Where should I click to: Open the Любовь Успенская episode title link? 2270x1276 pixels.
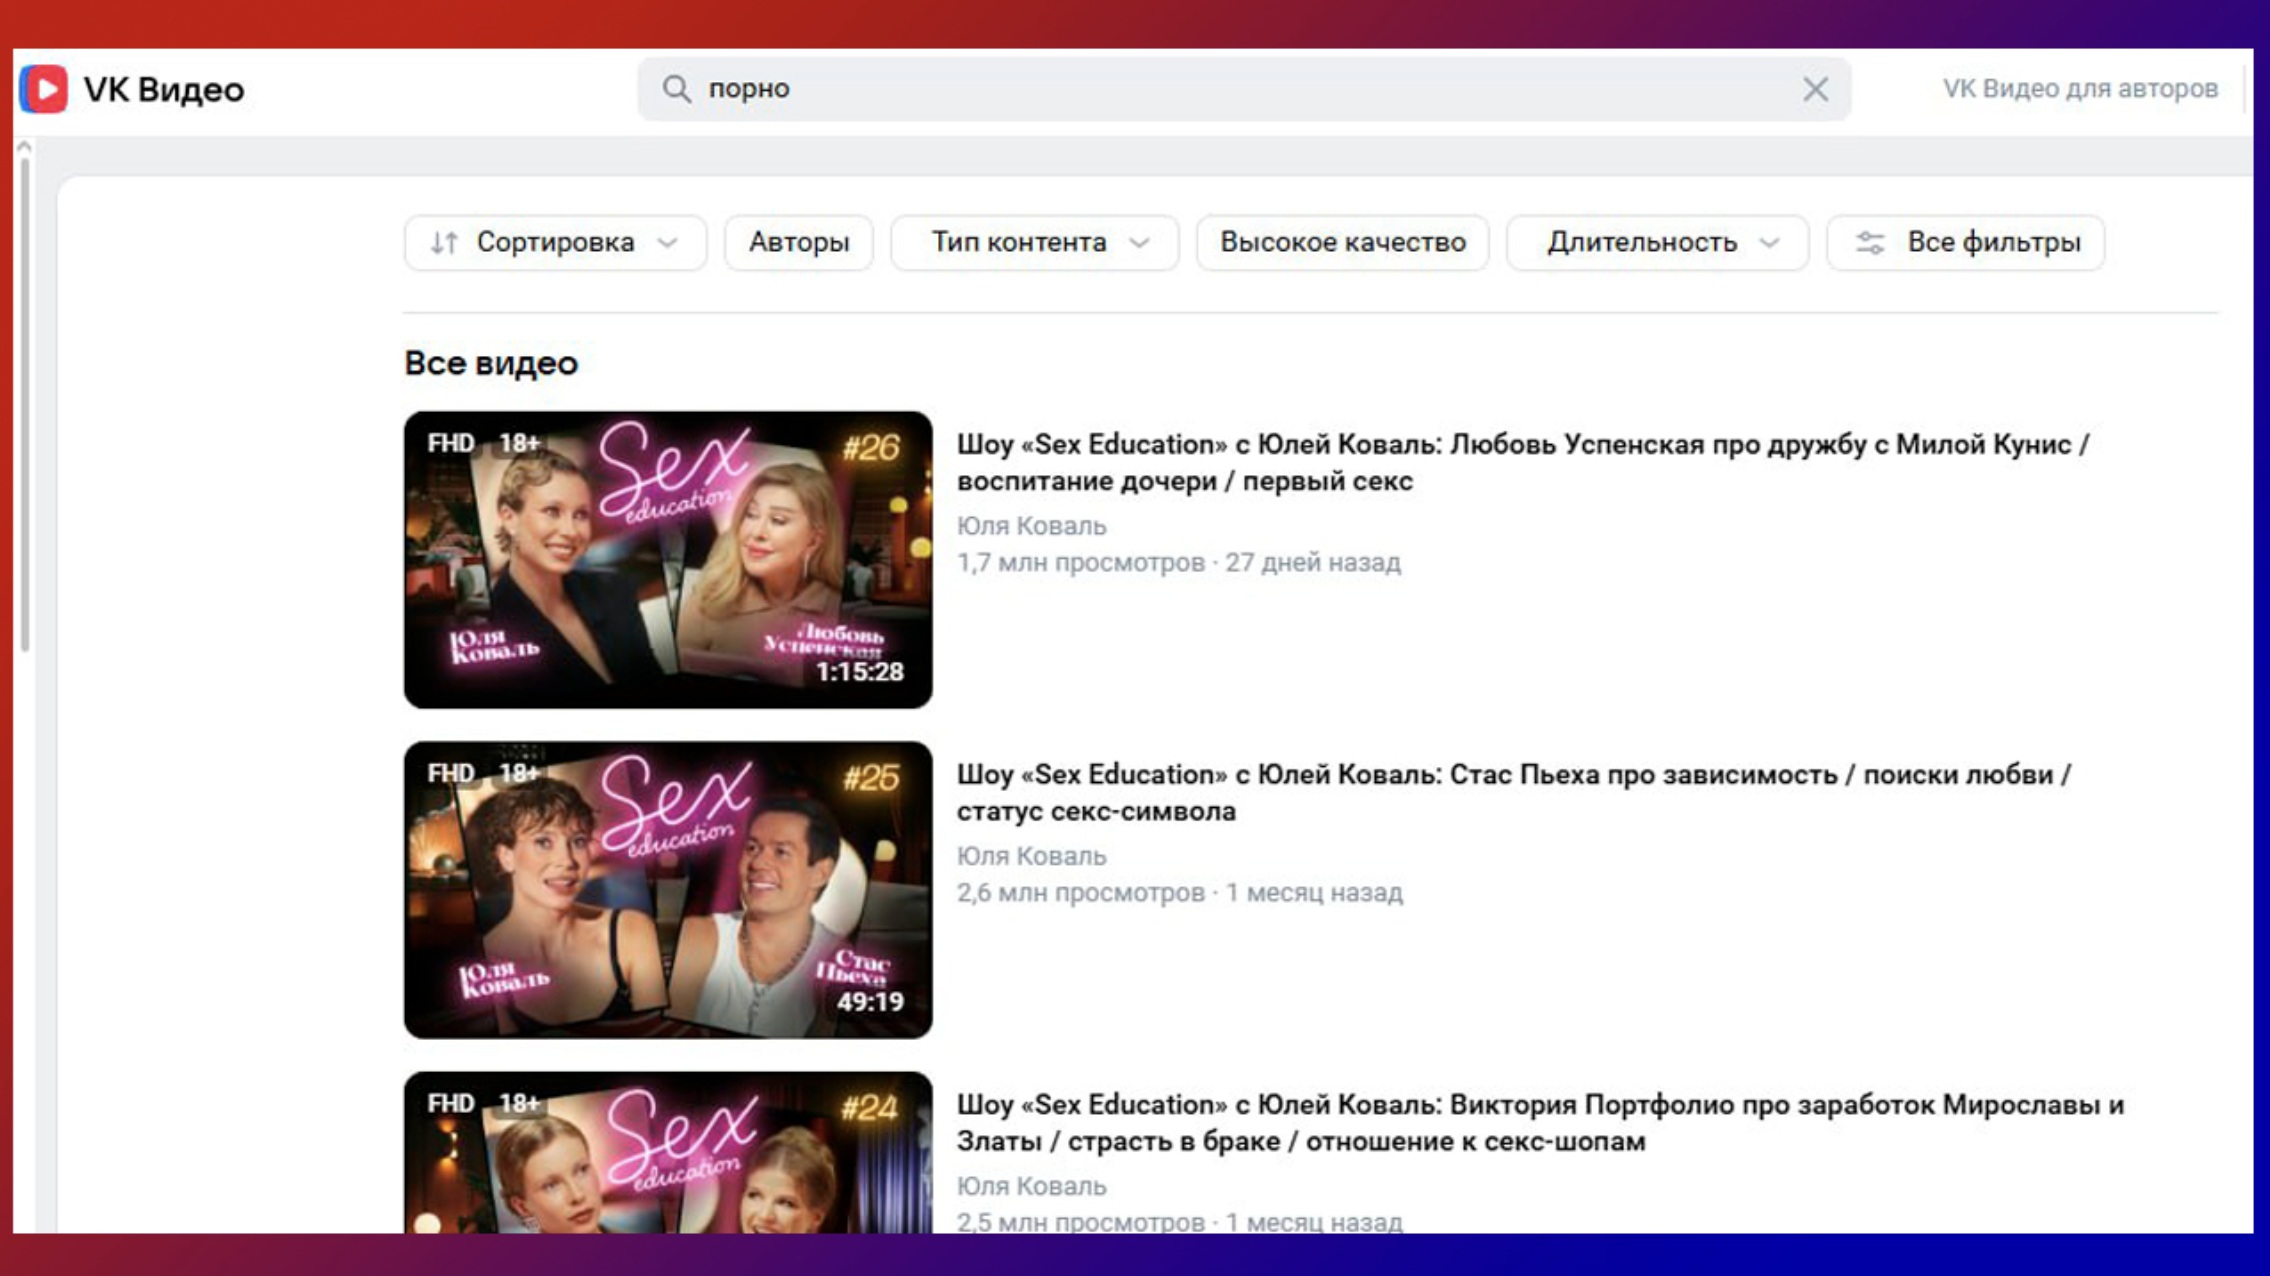(1522, 462)
